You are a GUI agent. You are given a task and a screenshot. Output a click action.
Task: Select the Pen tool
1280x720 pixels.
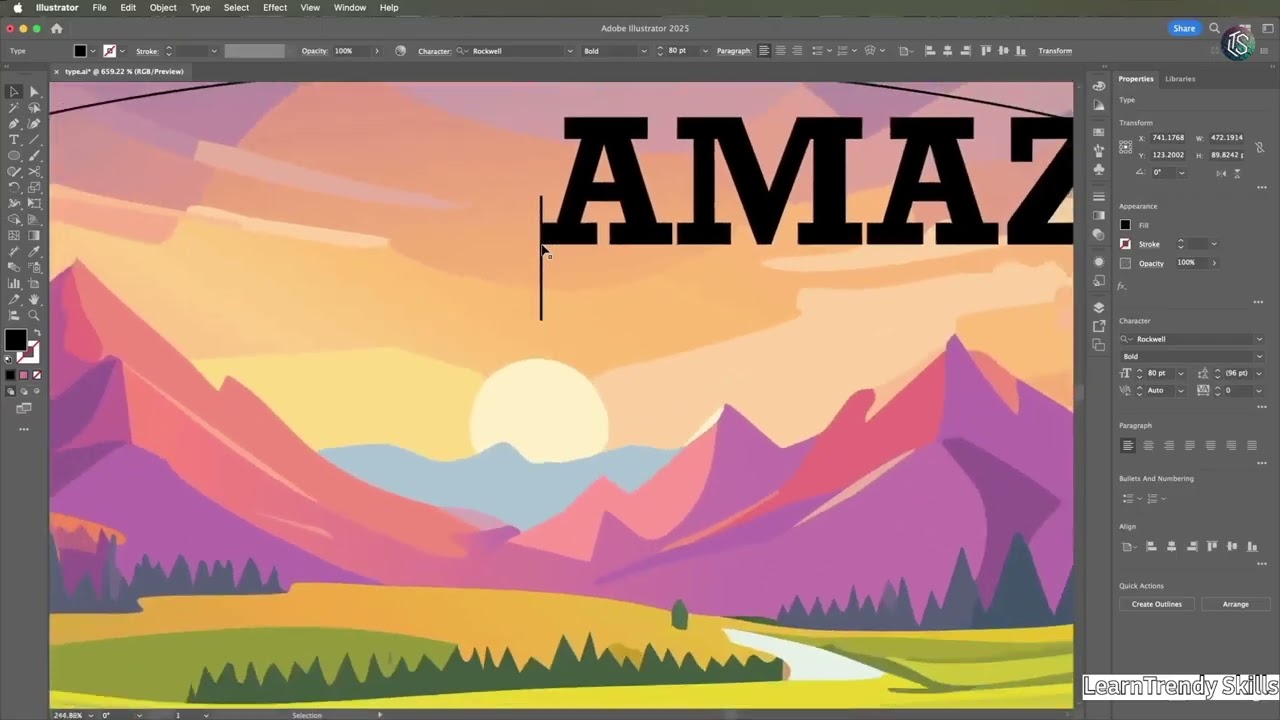click(x=14, y=124)
